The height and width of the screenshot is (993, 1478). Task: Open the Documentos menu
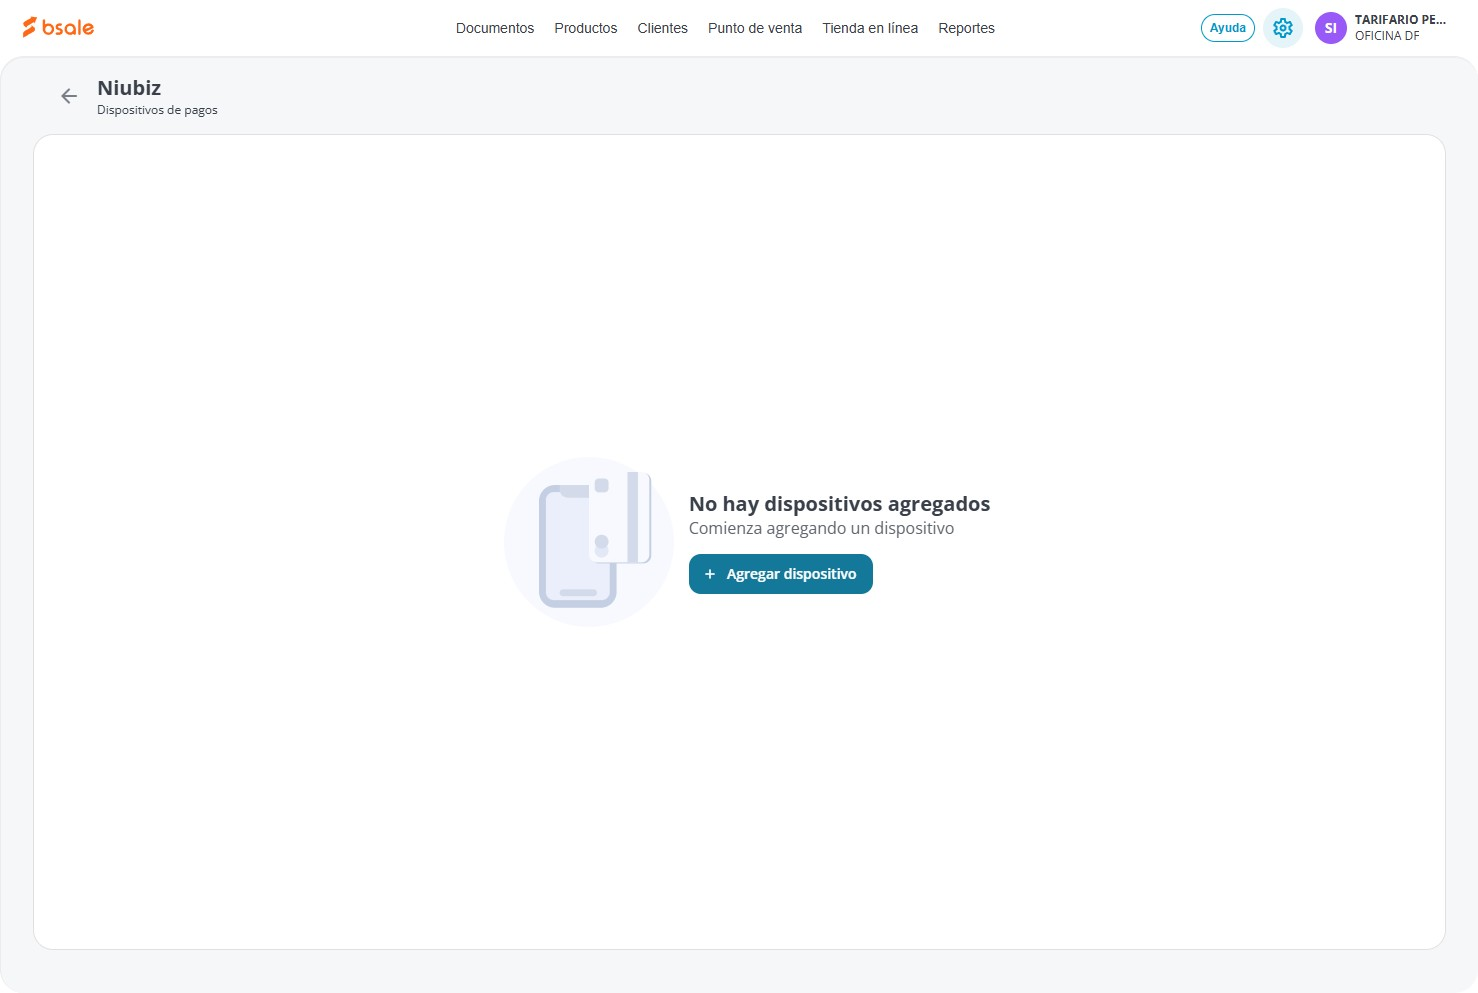click(495, 28)
